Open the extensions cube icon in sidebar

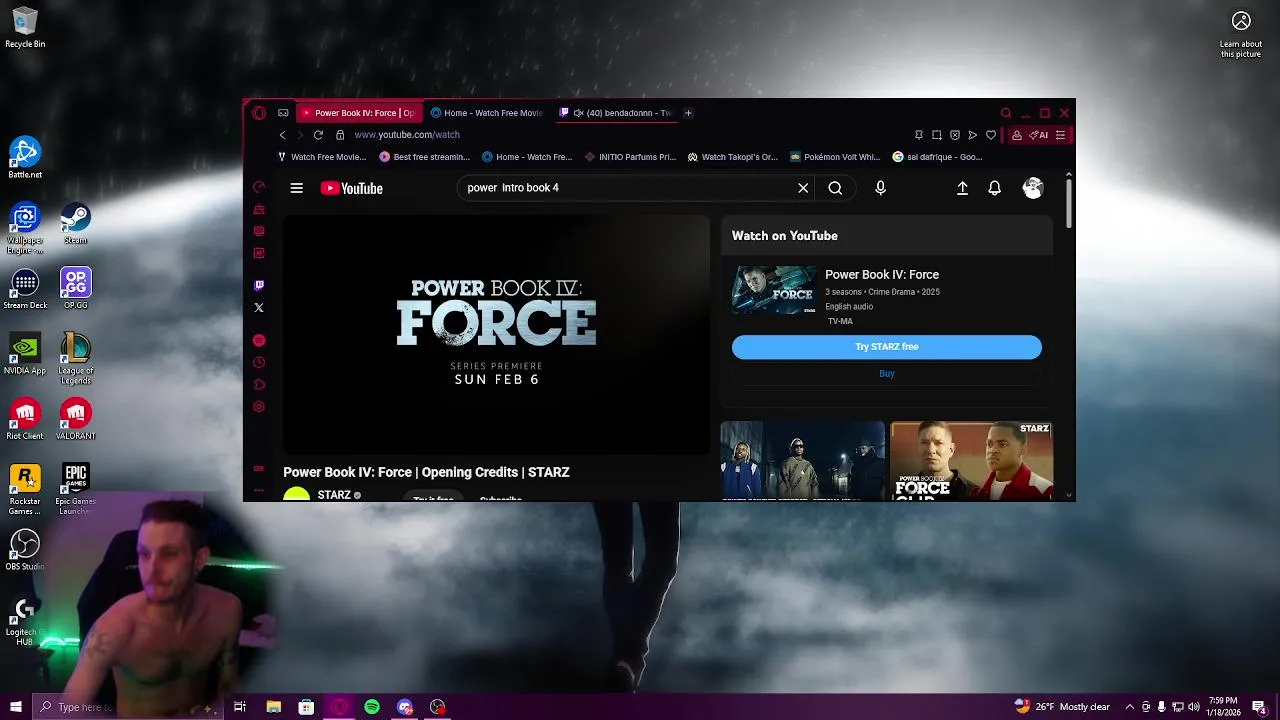point(259,384)
